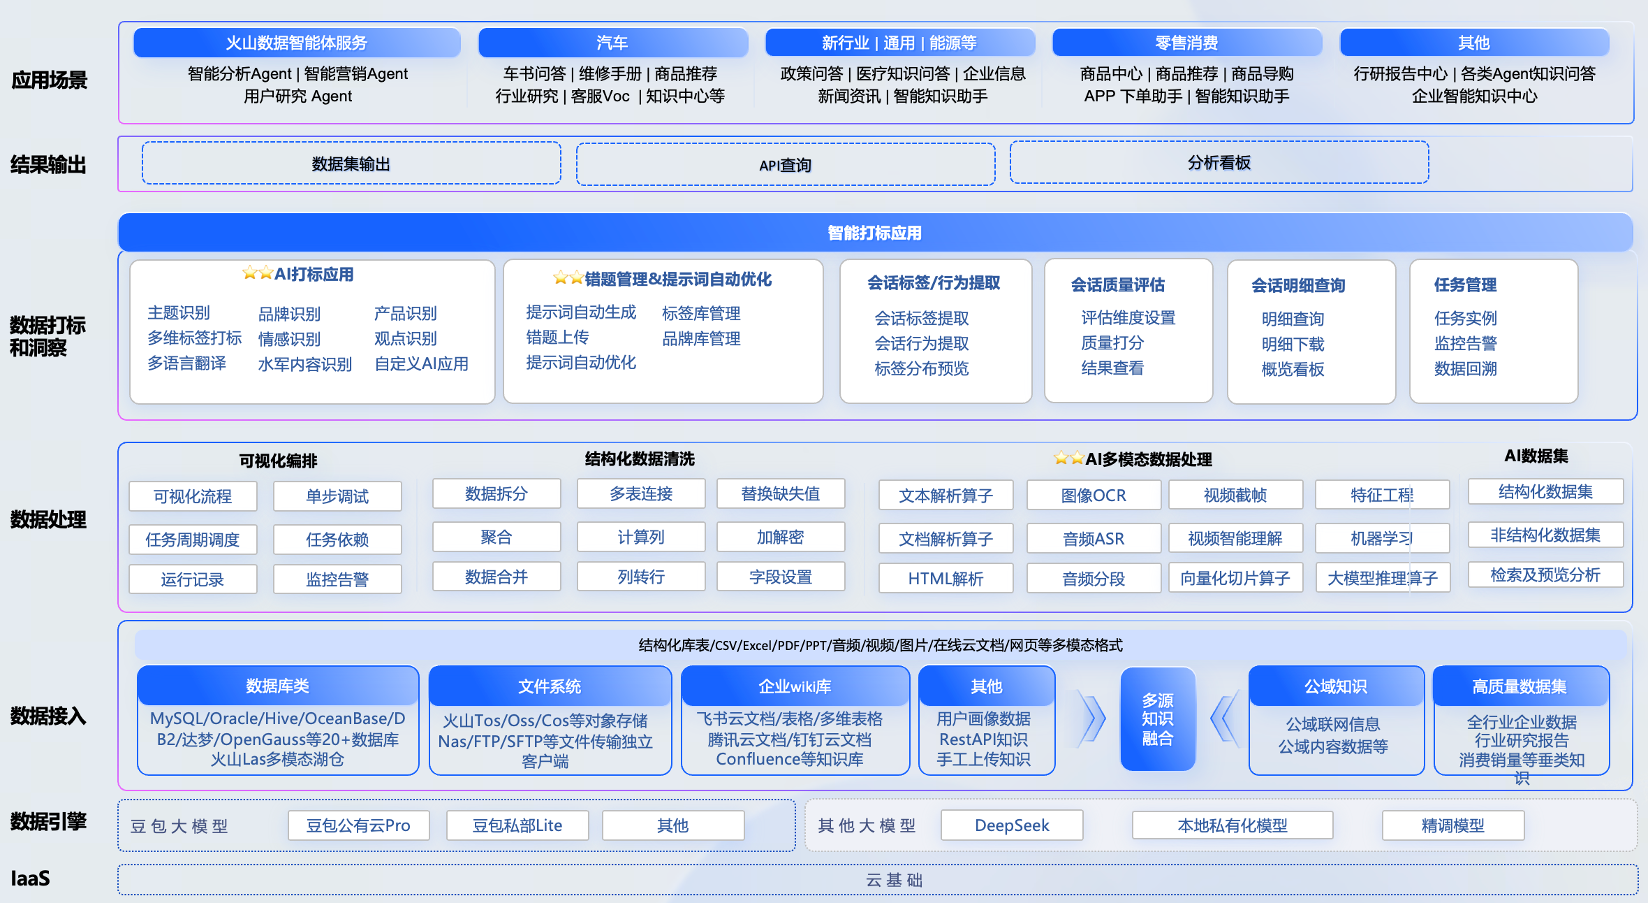Click the 聚合 box
Viewport: 1648px width, 904px height.
tap(497, 537)
